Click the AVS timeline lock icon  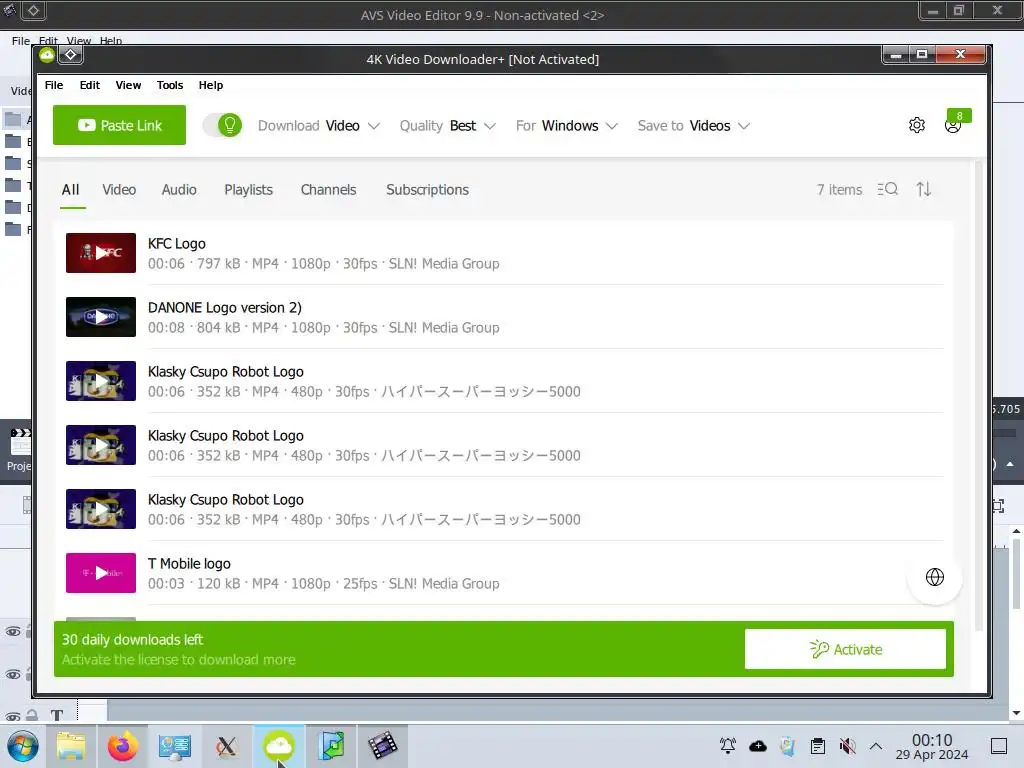[31, 716]
